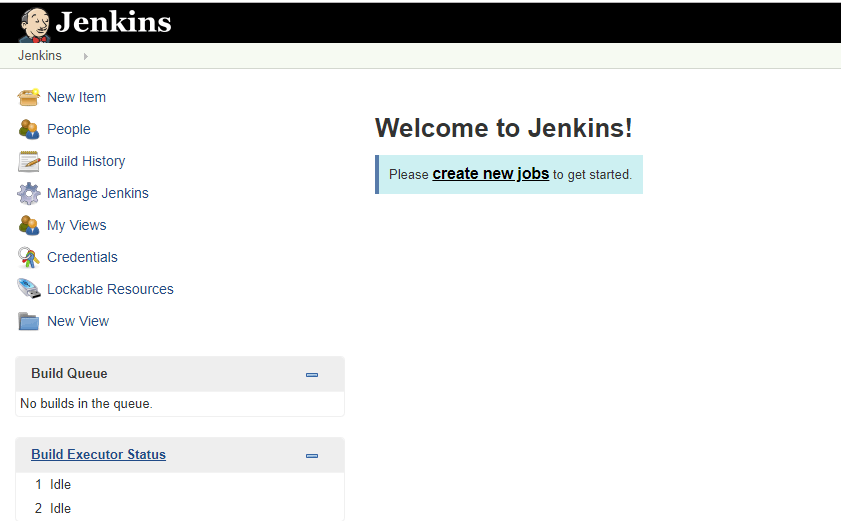Open the My Views link

coord(77,225)
